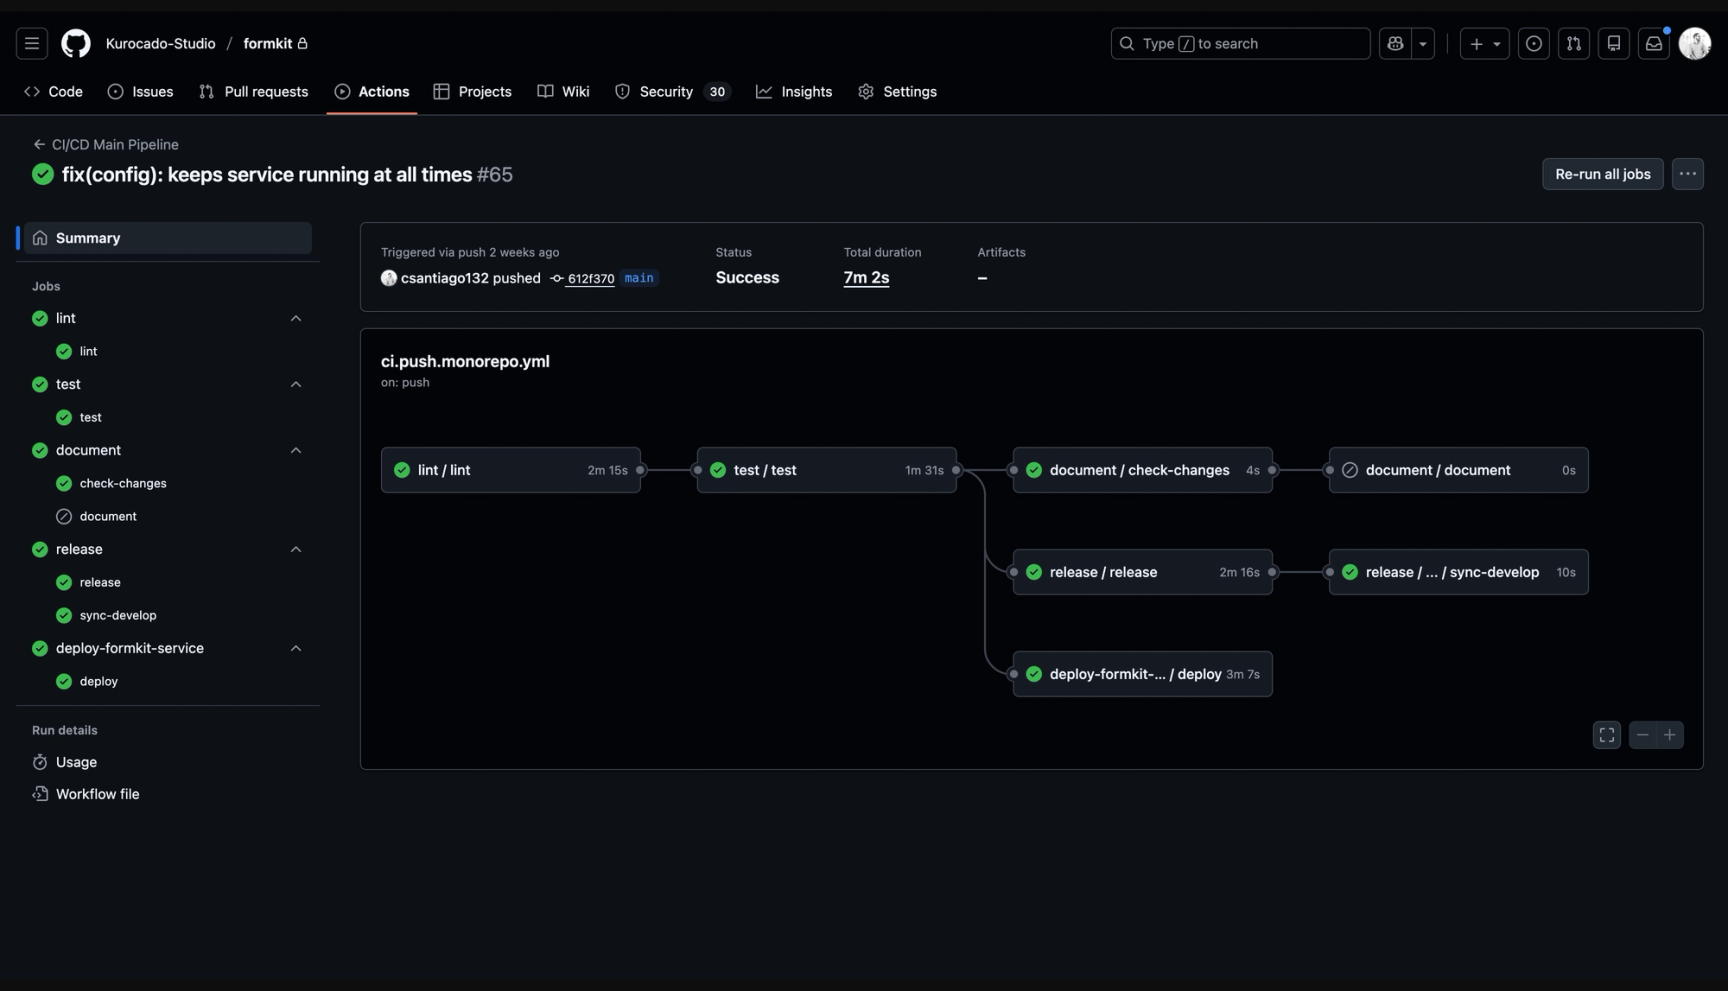The height and width of the screenshot is (991, 1728).
Task: Open the user profile avatar menu
Action: click(1695, 44)
